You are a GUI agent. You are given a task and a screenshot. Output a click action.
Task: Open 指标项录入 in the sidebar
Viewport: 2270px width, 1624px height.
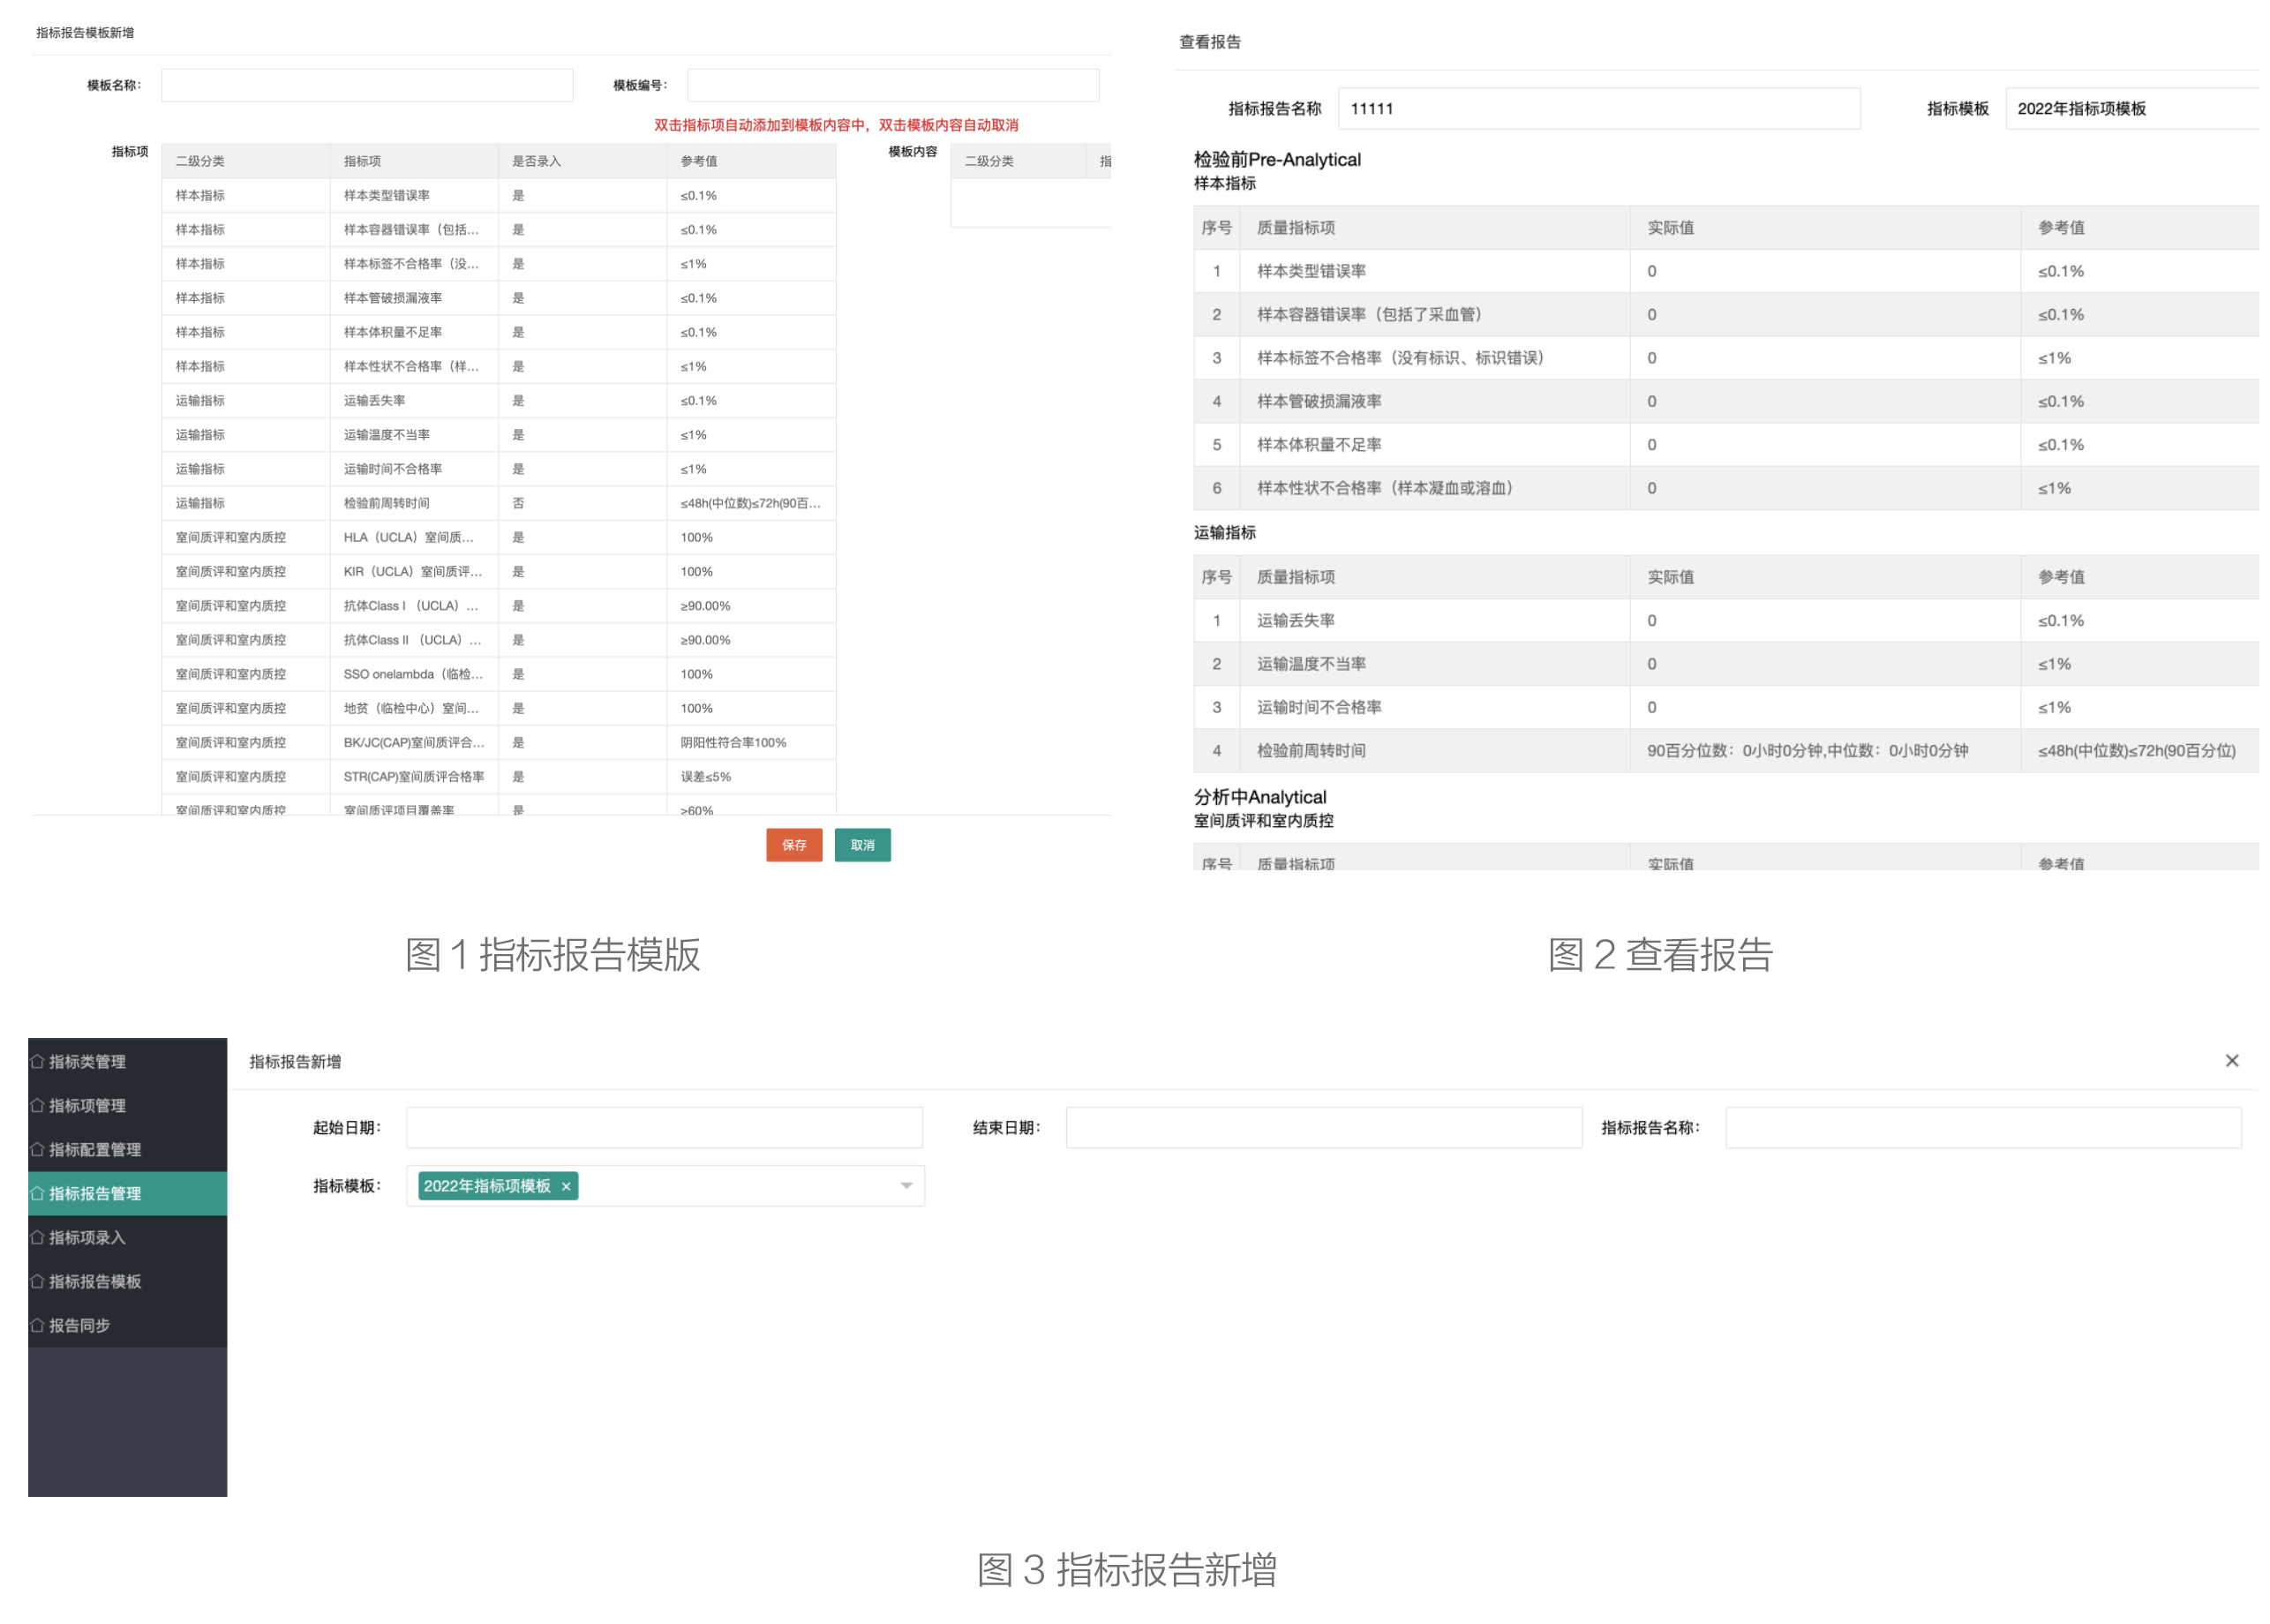coord(127,1237)
